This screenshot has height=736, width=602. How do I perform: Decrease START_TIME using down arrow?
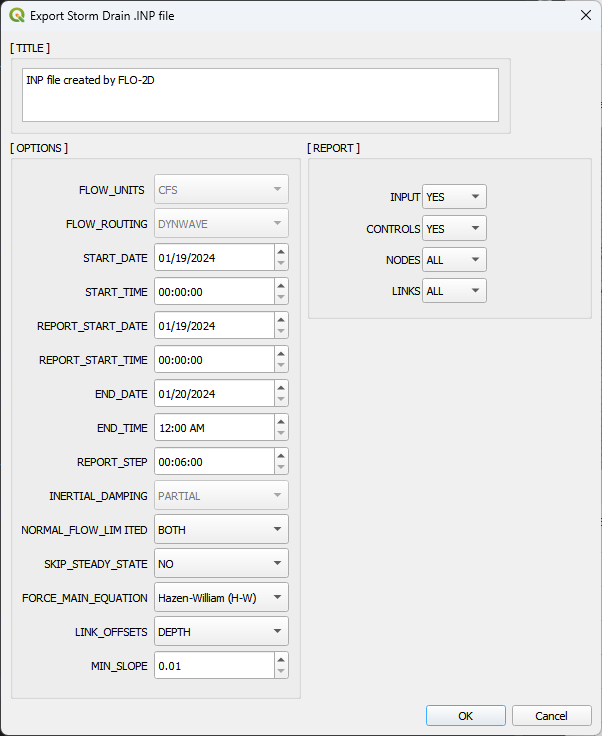[281, 298]
